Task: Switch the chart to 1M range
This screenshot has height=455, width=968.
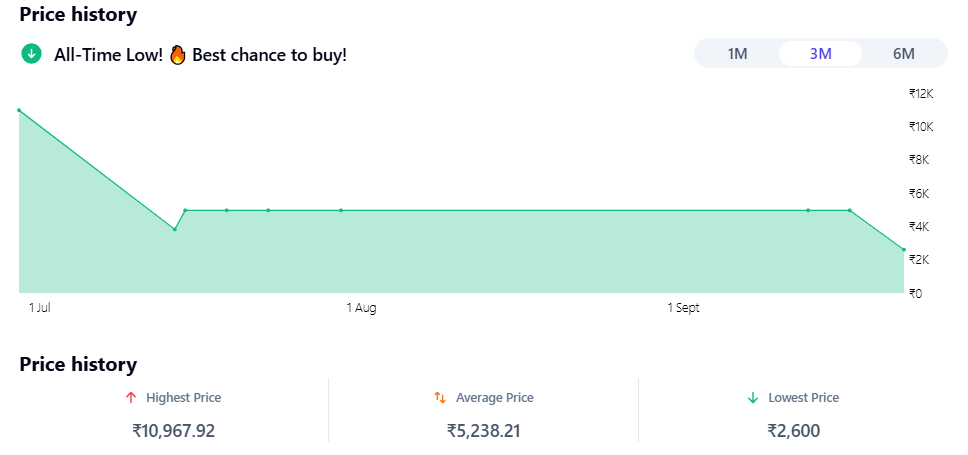Action: tap(737, 54)
